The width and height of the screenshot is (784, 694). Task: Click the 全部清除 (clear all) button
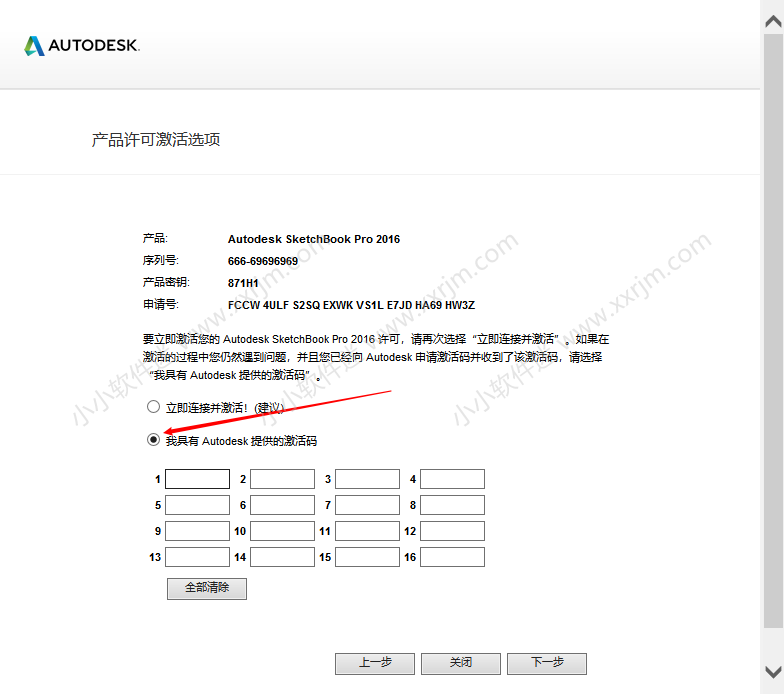tap(207, 588)
